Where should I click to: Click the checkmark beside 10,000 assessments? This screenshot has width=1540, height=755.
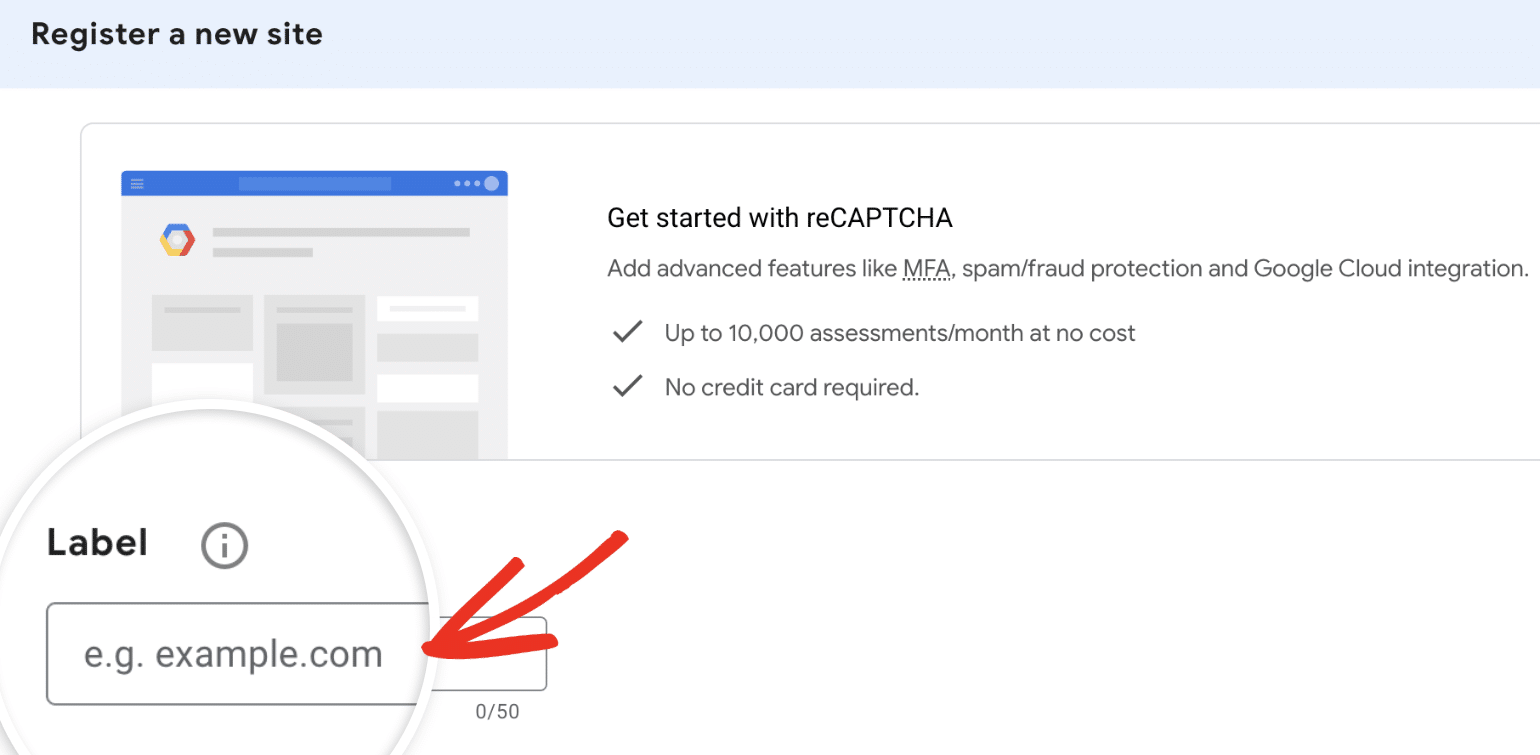(x=627, y=332)
